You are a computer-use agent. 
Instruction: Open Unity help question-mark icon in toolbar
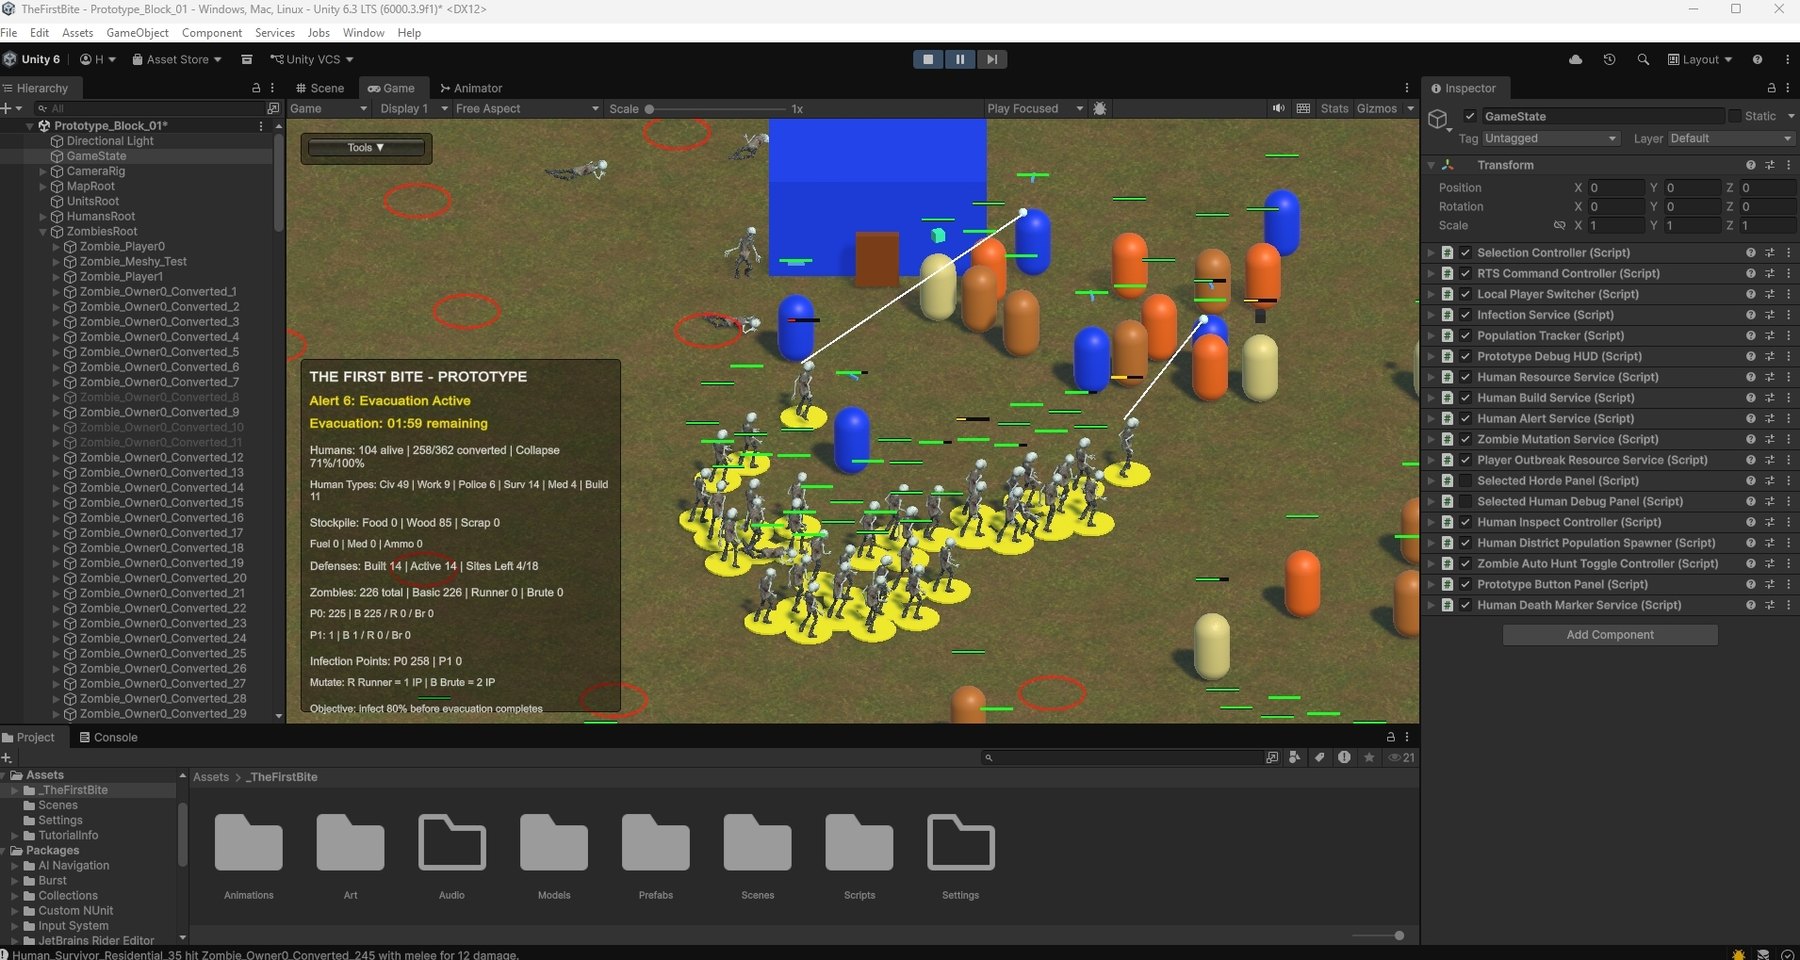1757,59
